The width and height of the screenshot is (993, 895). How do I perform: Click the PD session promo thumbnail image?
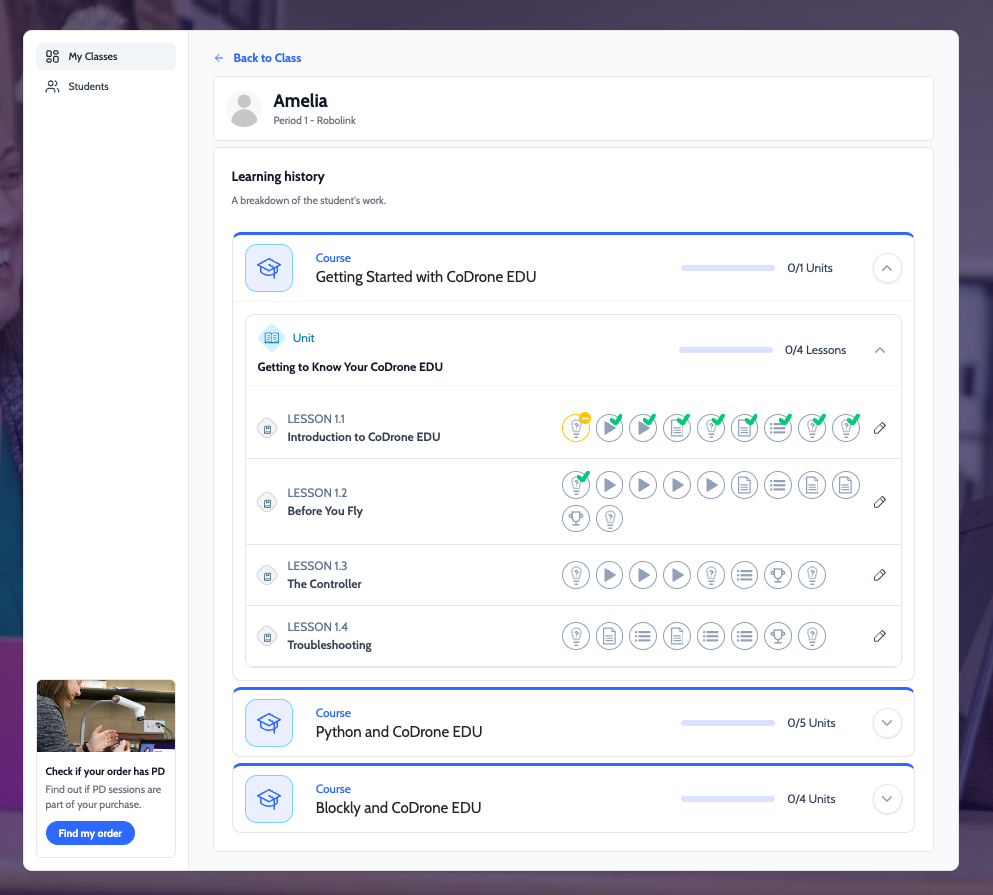(x=106, y=716)
